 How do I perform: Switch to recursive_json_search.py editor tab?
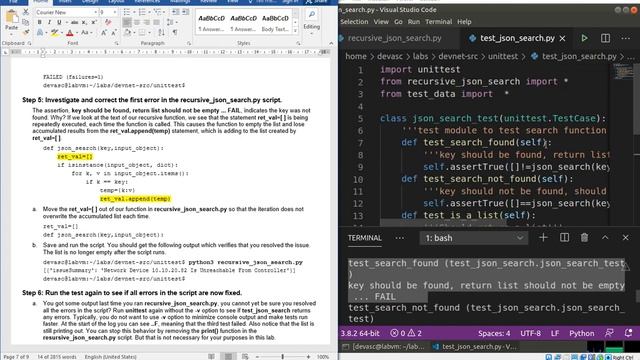click(x=394, y=38)
